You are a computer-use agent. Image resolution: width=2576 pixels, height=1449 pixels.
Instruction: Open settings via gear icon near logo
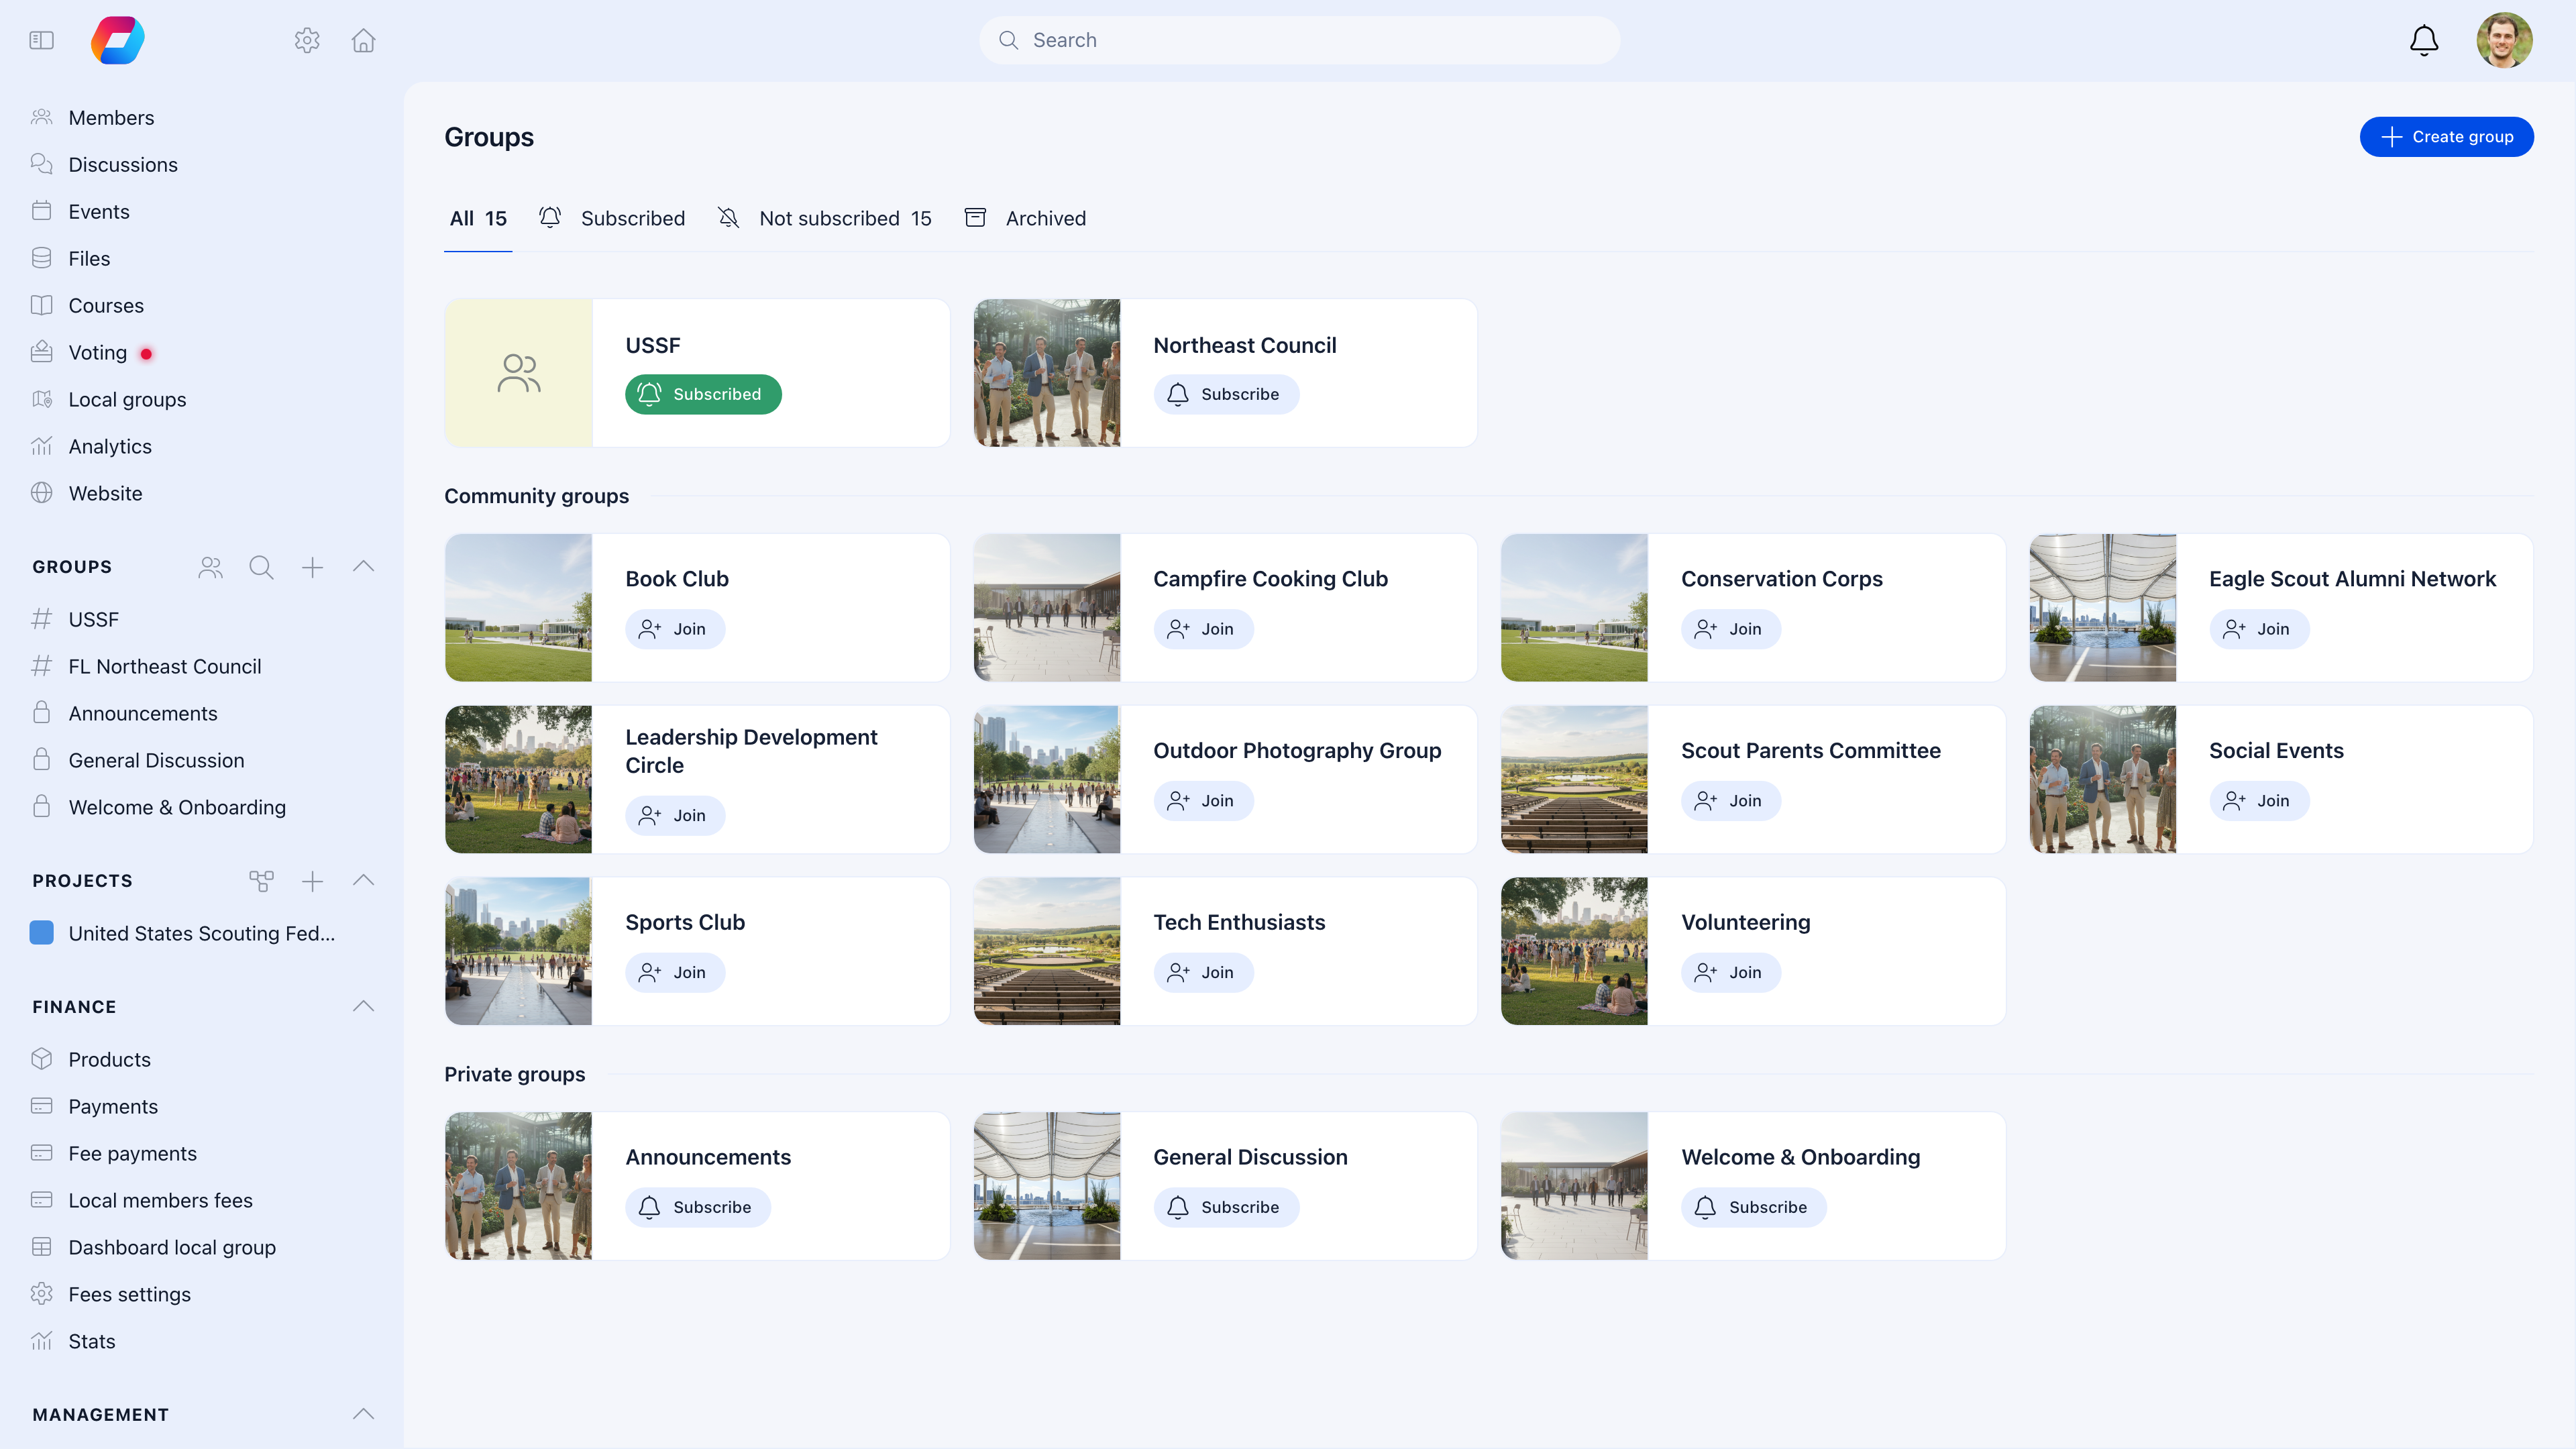[x=307, y=40]
